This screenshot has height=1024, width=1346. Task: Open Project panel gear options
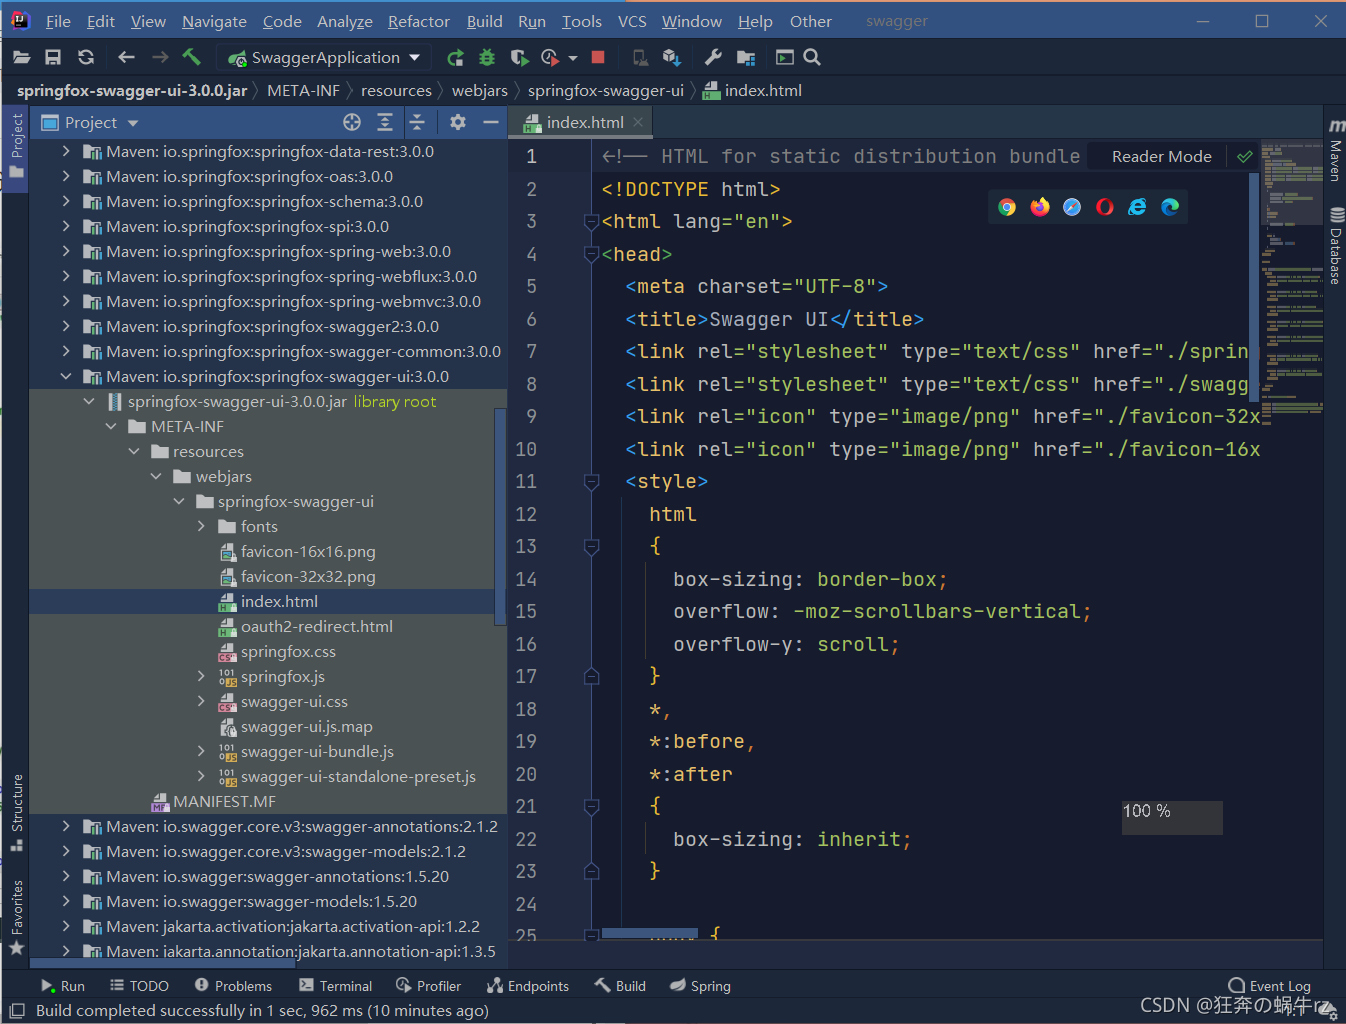coord(458,122)
